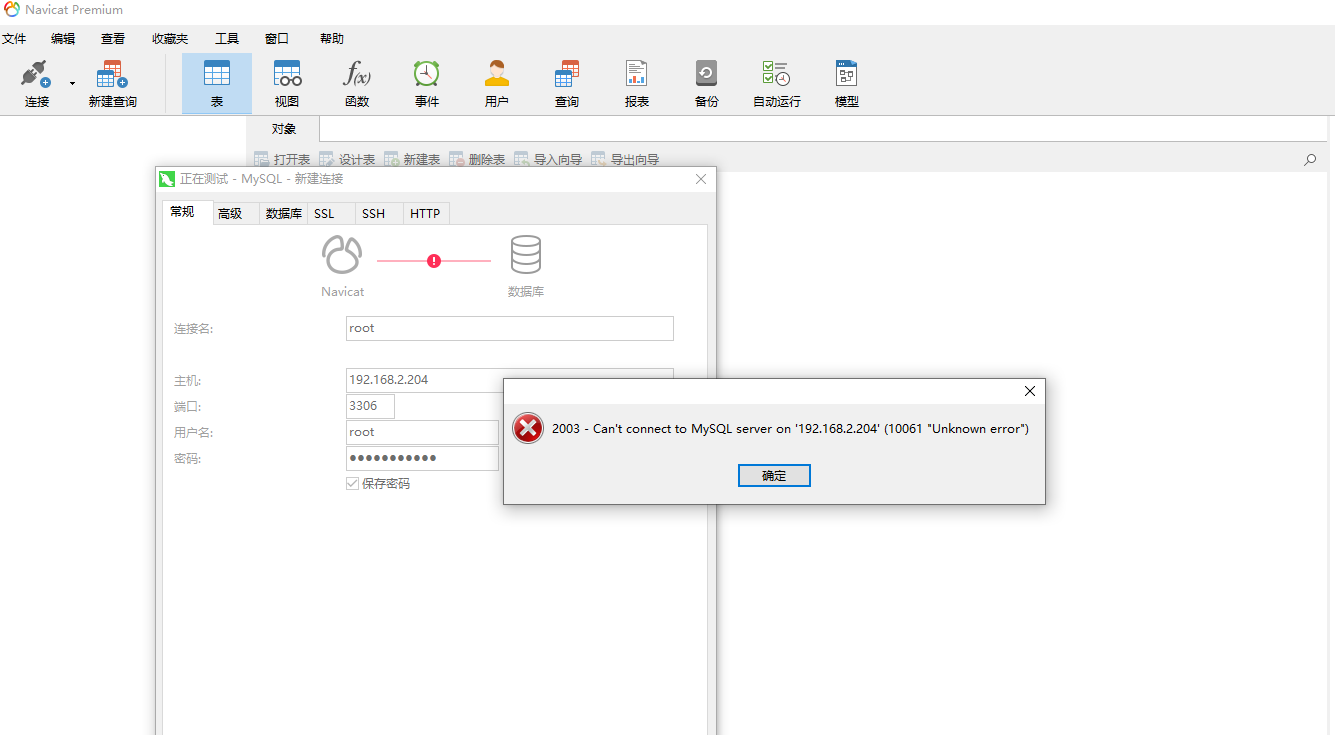Screen dimensions: 1335x735
Task: Click 导出向导 (Export Wizard) in object toolbar
Action: click(x=625, y=159)
